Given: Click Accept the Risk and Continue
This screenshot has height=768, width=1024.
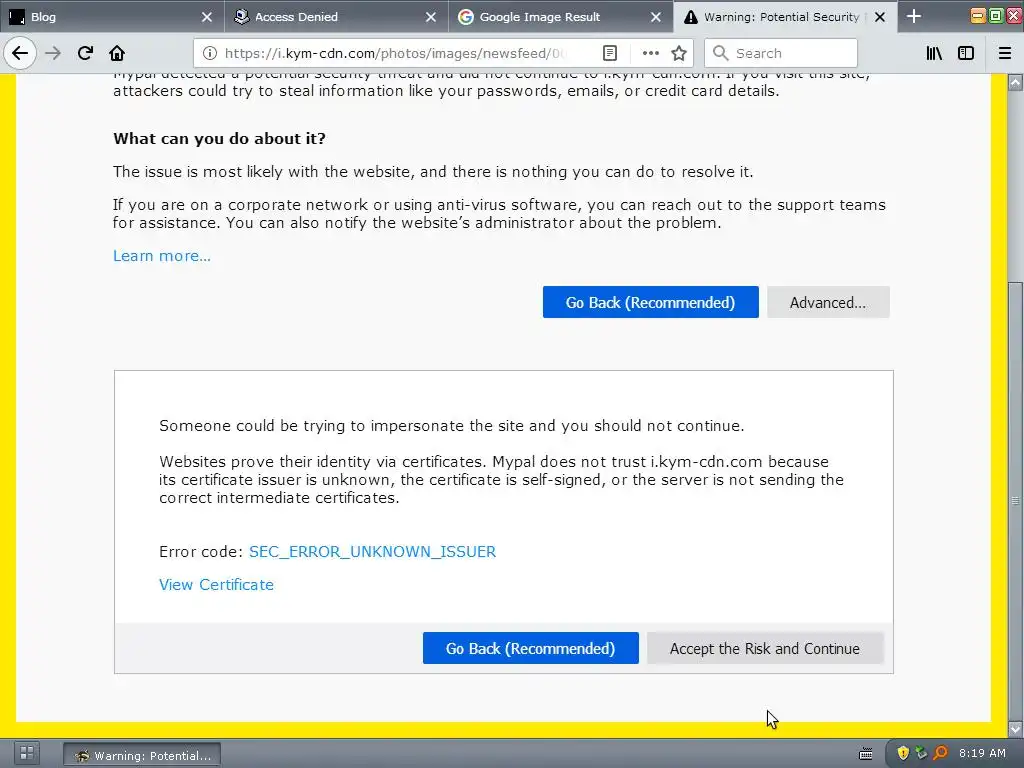Looking at the screenshot, I should pyautogui.click(x=765, y=648).
